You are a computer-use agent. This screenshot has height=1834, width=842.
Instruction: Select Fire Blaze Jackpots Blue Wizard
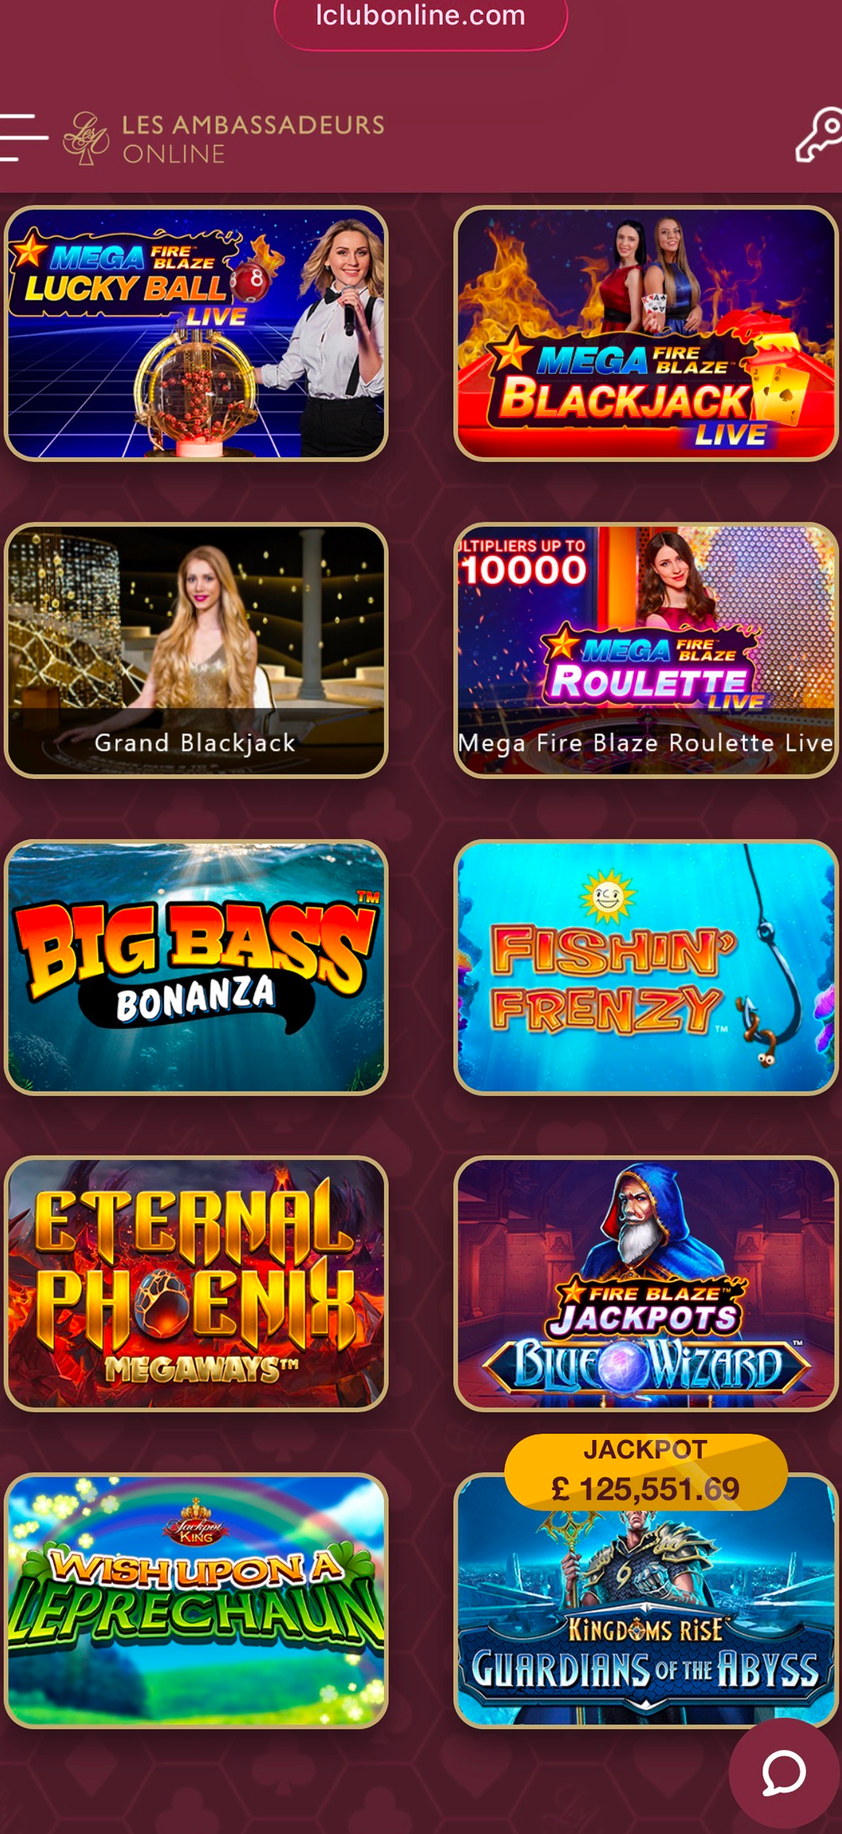646,1284
